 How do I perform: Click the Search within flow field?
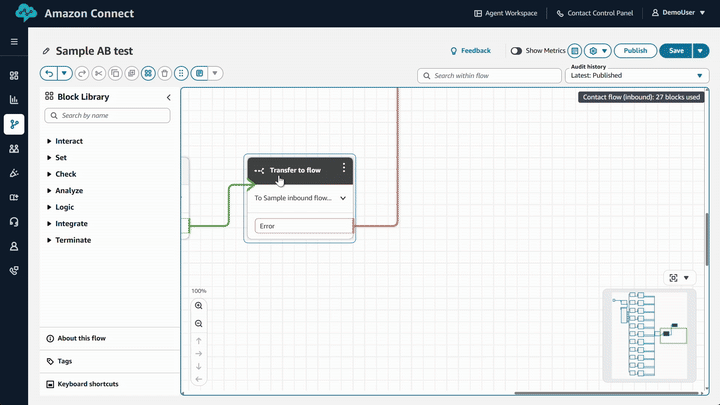coord(490,75)
